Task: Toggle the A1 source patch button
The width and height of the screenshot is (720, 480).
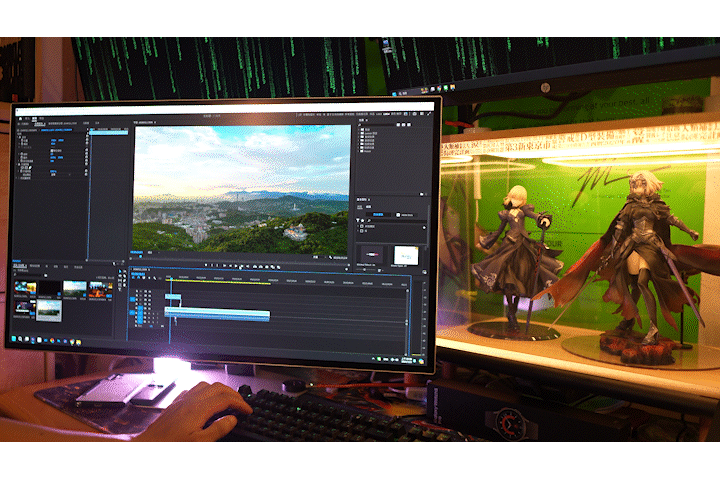Action: point(132,312)
